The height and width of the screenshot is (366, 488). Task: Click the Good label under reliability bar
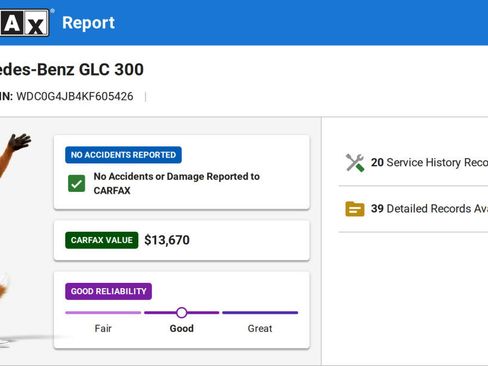(182, 329)
